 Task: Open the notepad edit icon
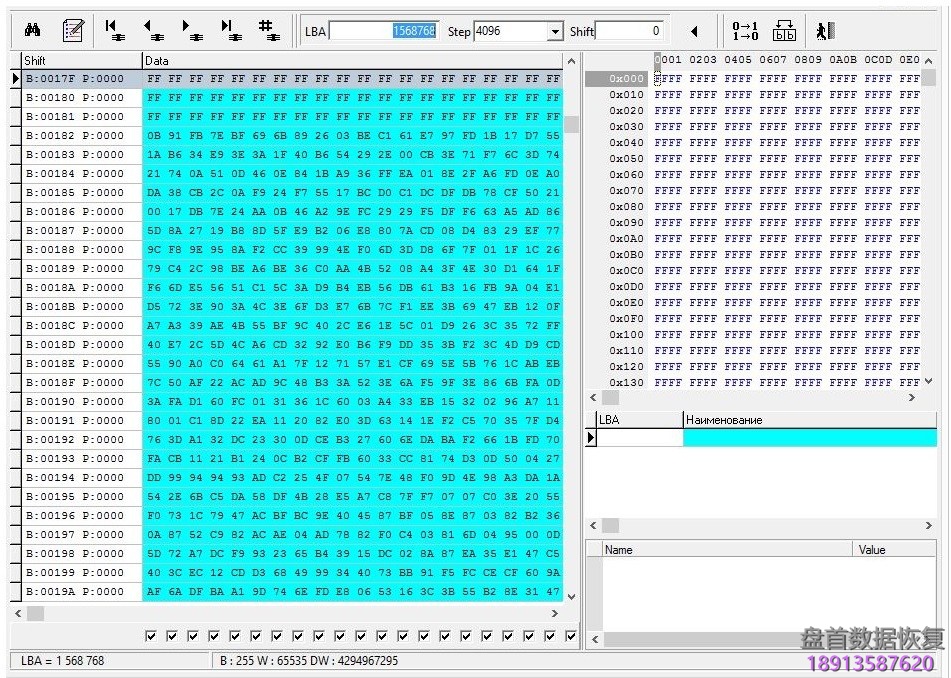73,30
